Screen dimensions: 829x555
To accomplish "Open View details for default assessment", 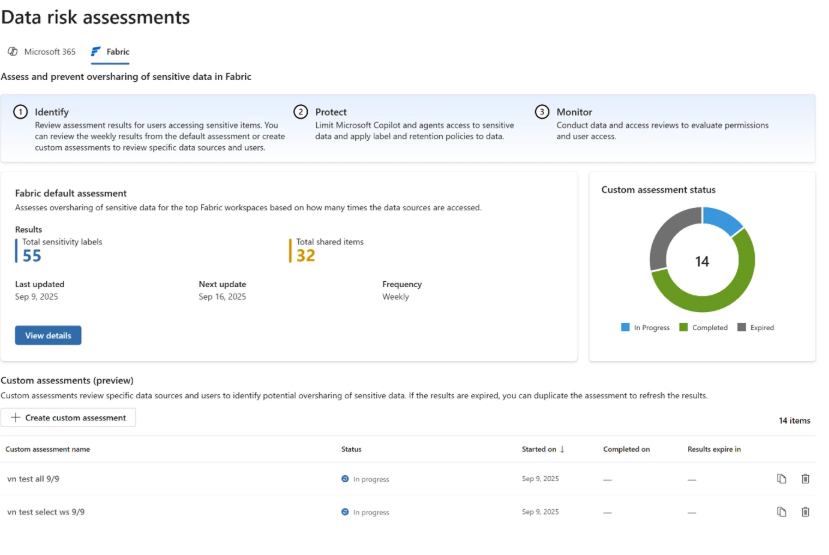I will pos(48,336).
